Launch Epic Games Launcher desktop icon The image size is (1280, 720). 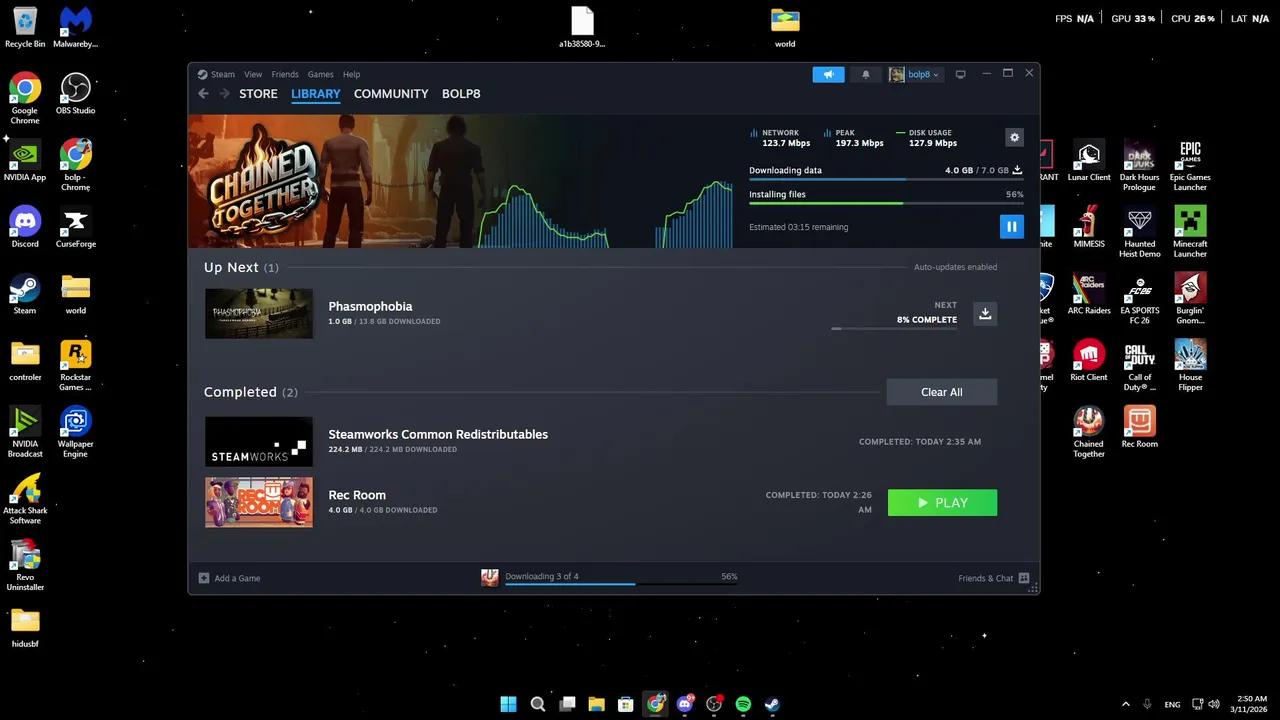(1190, 166)
